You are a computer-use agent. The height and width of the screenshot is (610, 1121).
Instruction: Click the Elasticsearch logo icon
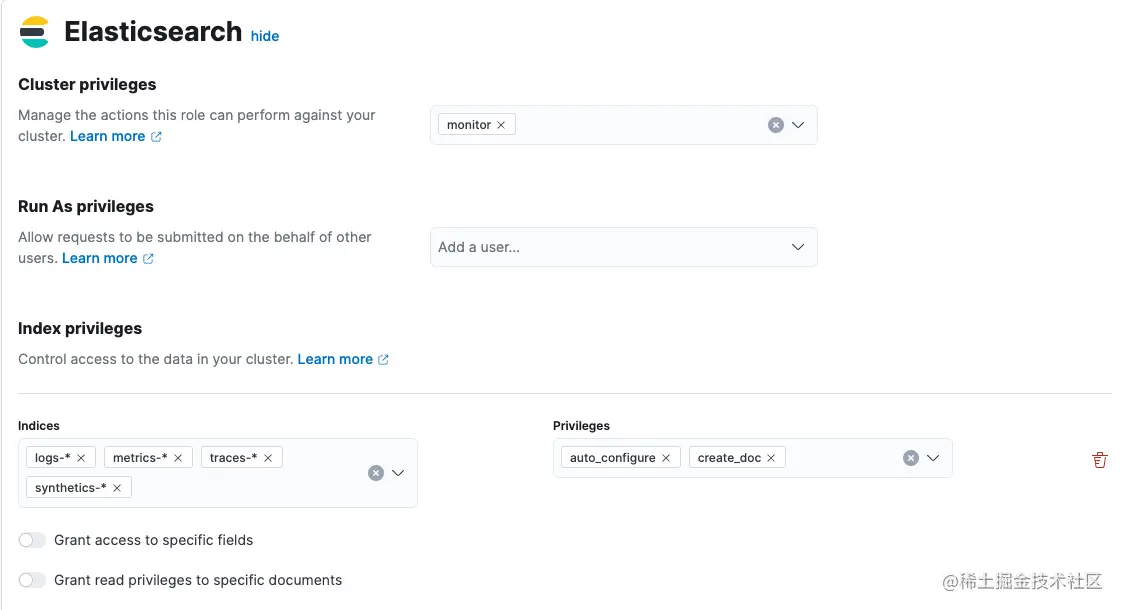pyautogui.click(x=34, y=32)
